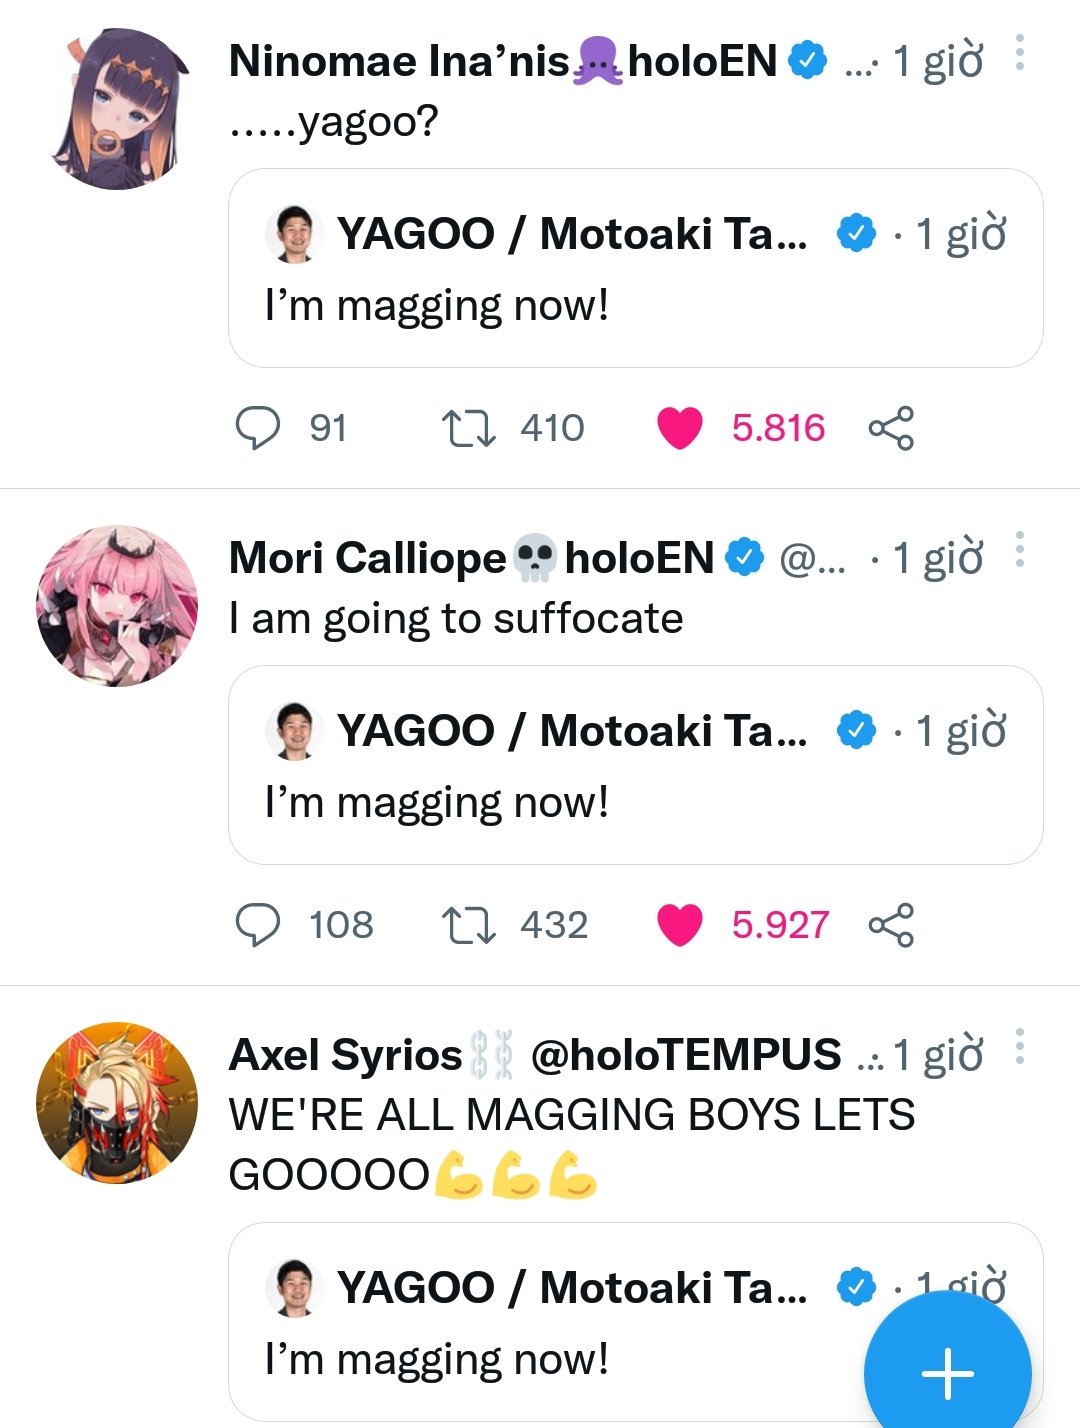Screen dimensions: 1080x1428
Task: Share Ninomae Ina'nis's tweet
Action: tap(891, 428)
